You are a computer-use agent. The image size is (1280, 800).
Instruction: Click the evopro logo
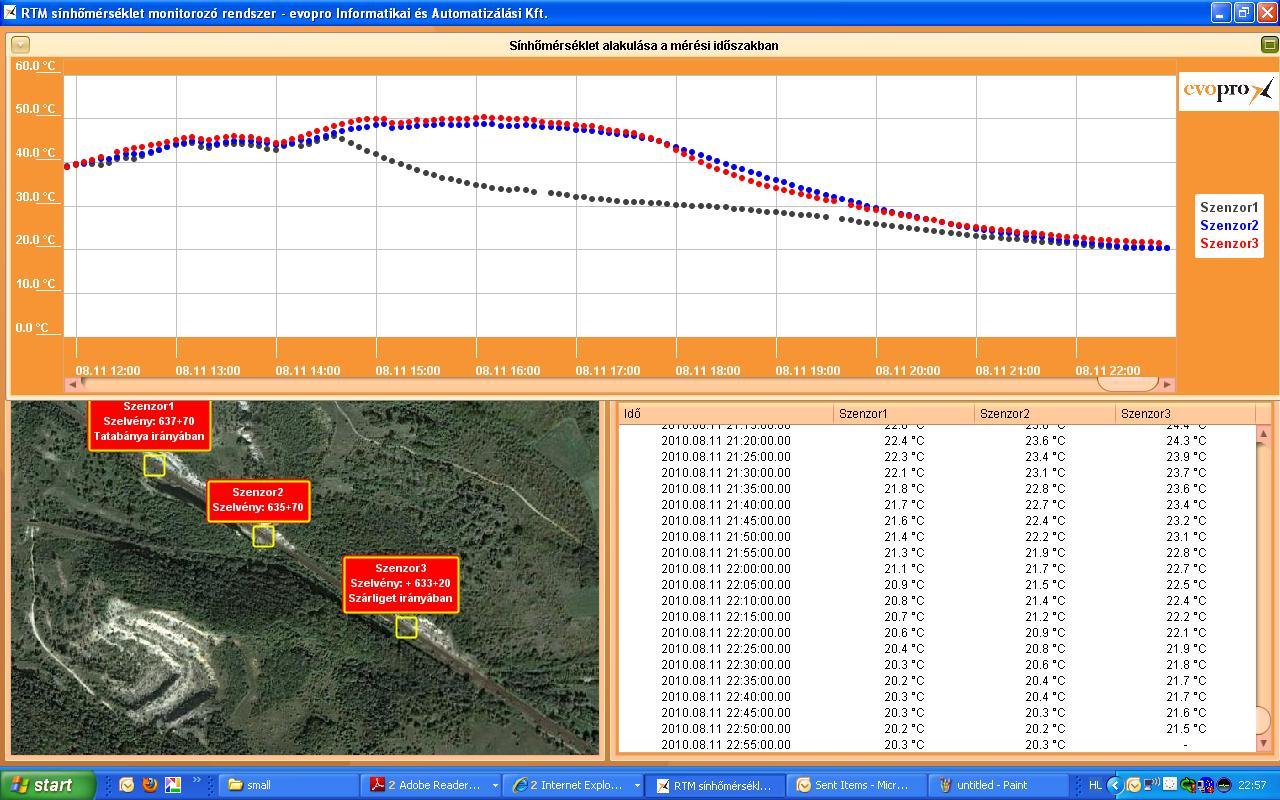[x=1228, y=90]
